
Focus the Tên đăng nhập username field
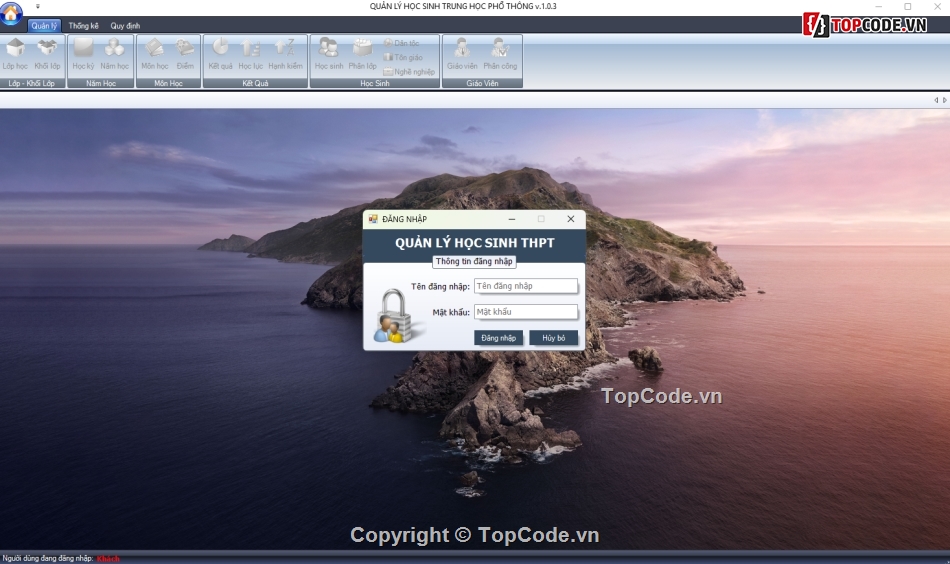click(526, 286)
